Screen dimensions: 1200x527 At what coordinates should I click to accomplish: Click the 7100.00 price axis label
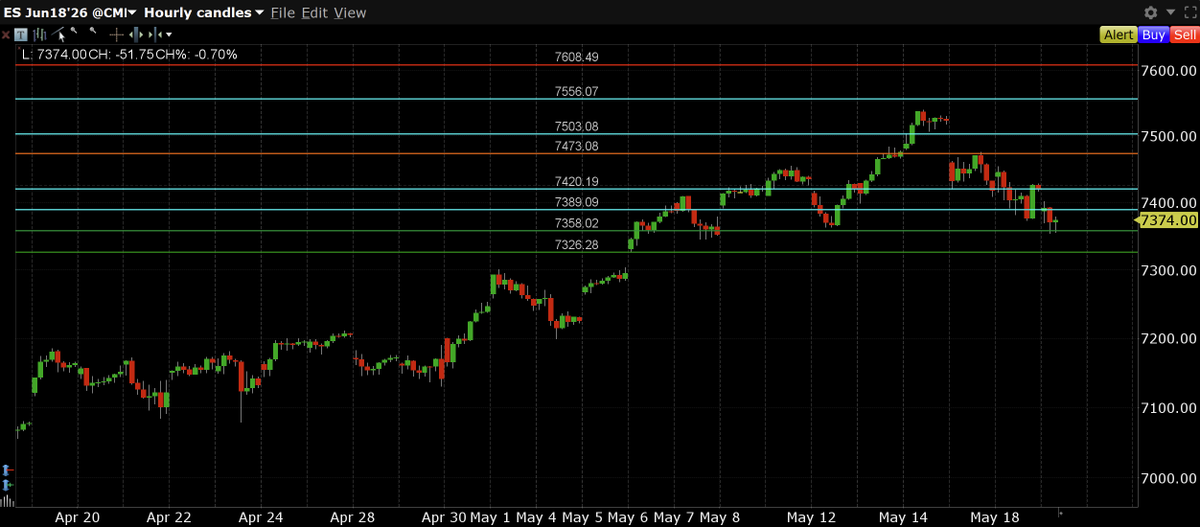tap(1168, 409)
